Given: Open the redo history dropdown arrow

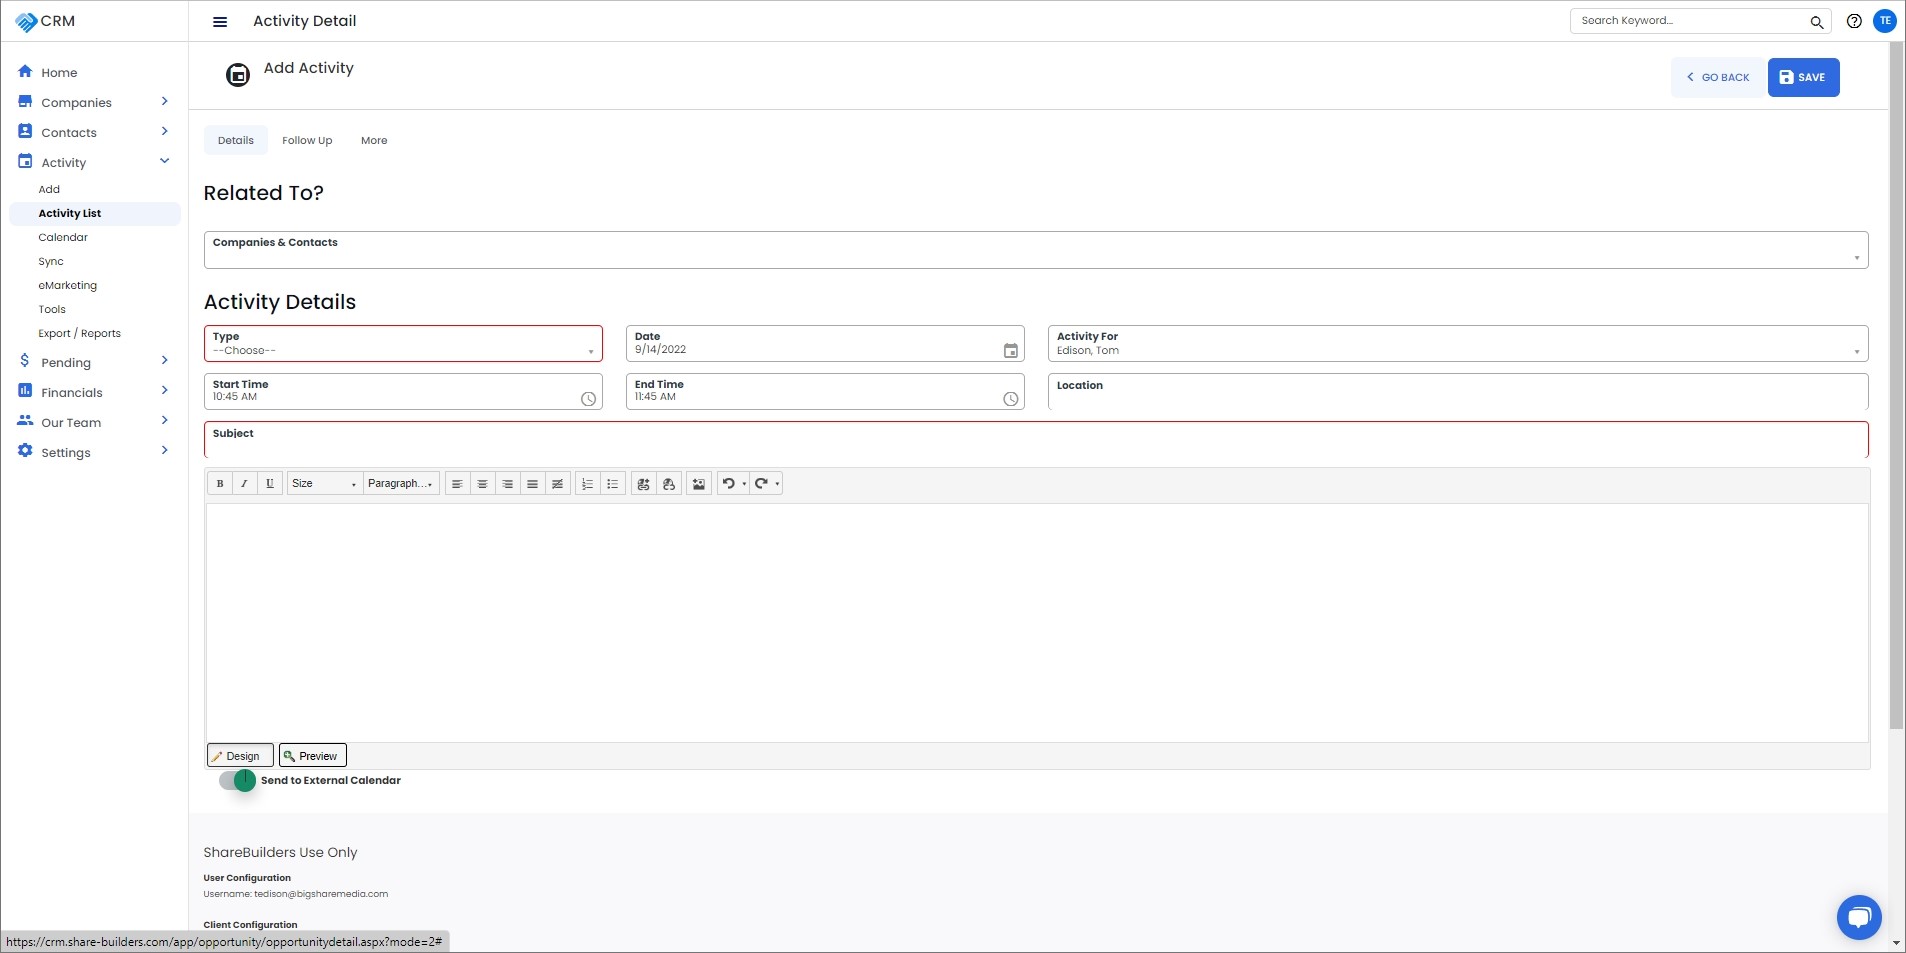Looking at the screenshot, I should (x=777, y=484).
